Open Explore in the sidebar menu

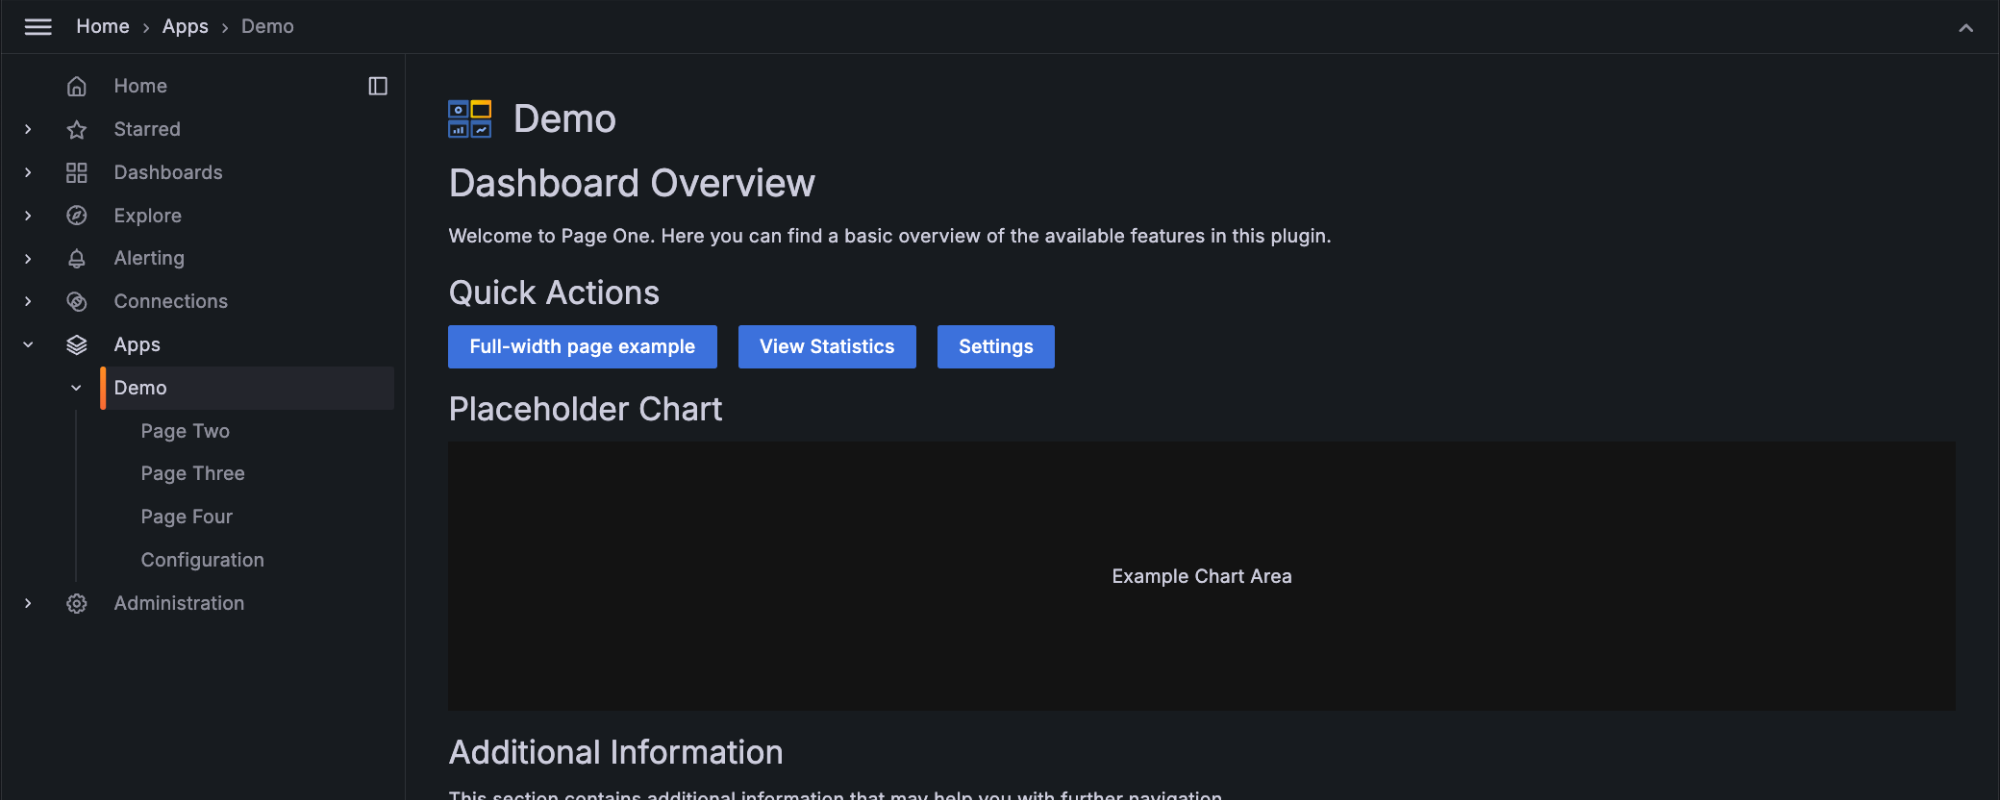(x=148, y=215)
